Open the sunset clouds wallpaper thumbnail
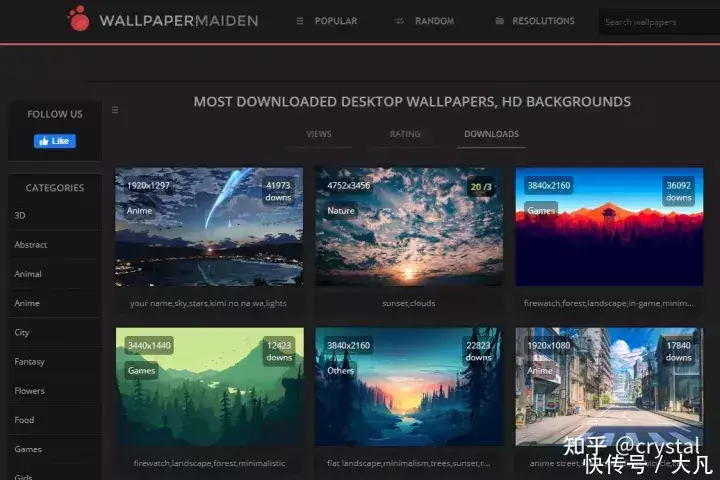Viewport: 720px width, 480px height. tap(409, 227)
